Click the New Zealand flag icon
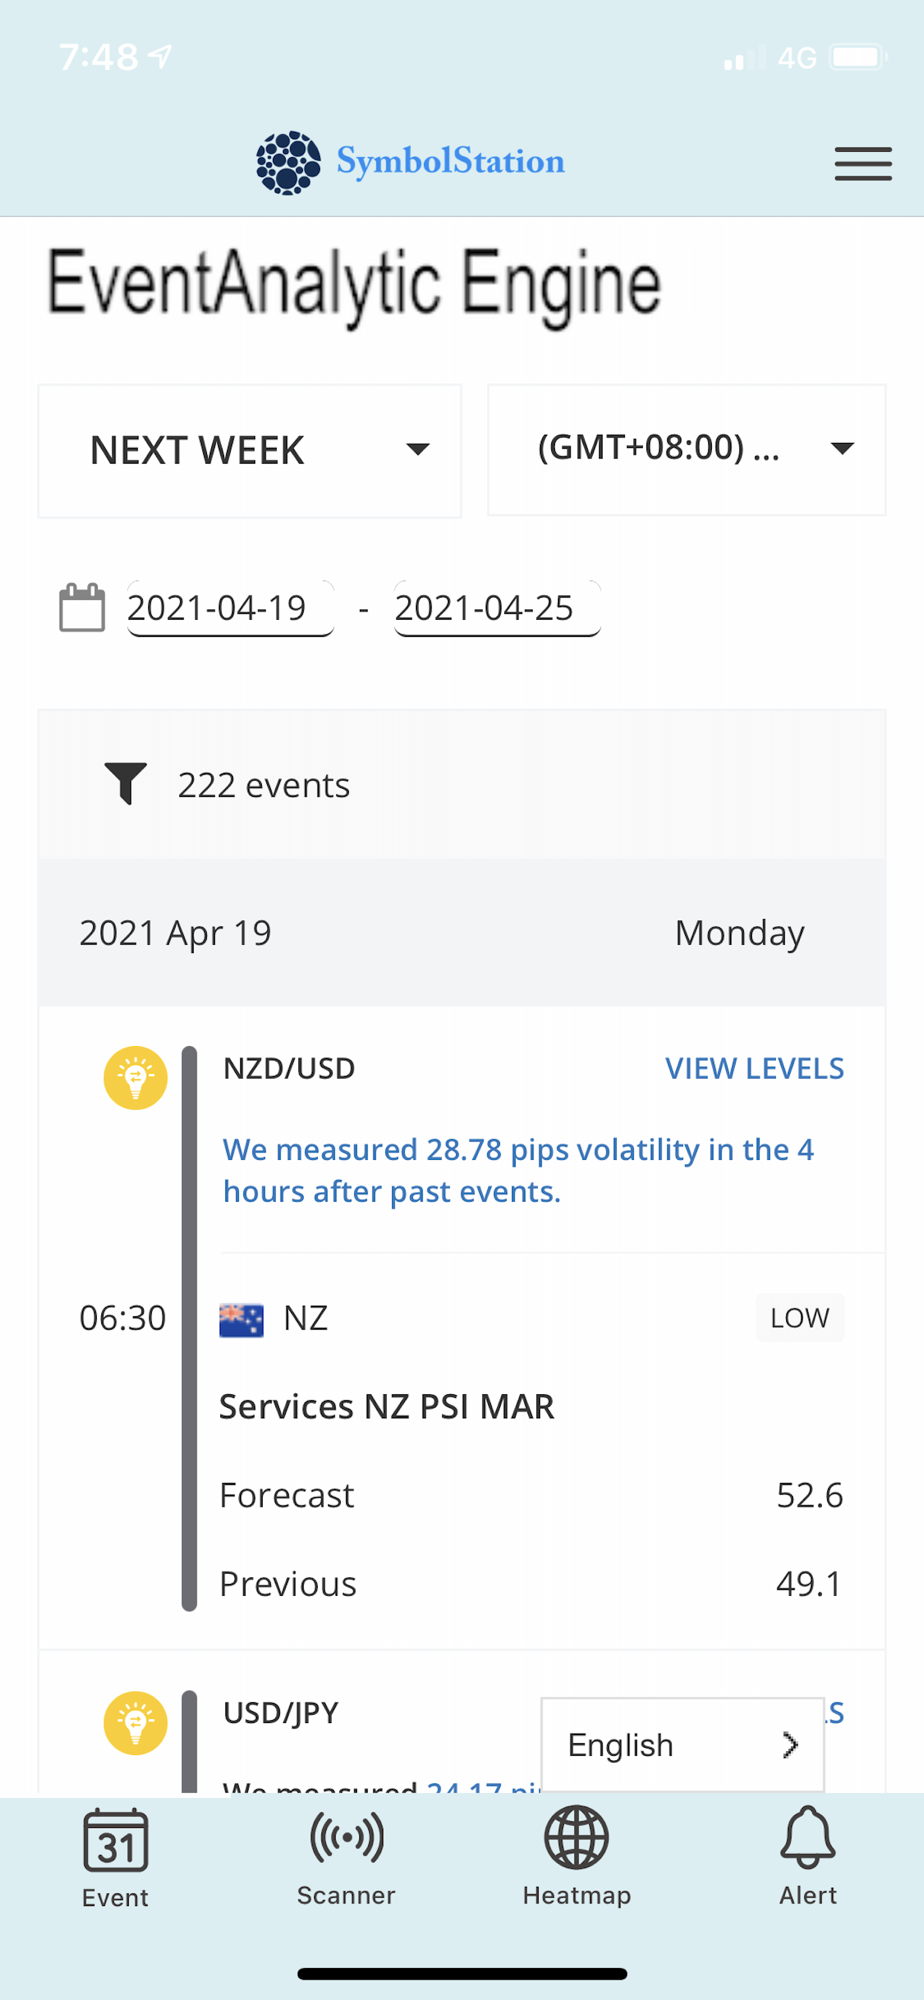This screenshot has height=2000, width=924. (241, 1319)
